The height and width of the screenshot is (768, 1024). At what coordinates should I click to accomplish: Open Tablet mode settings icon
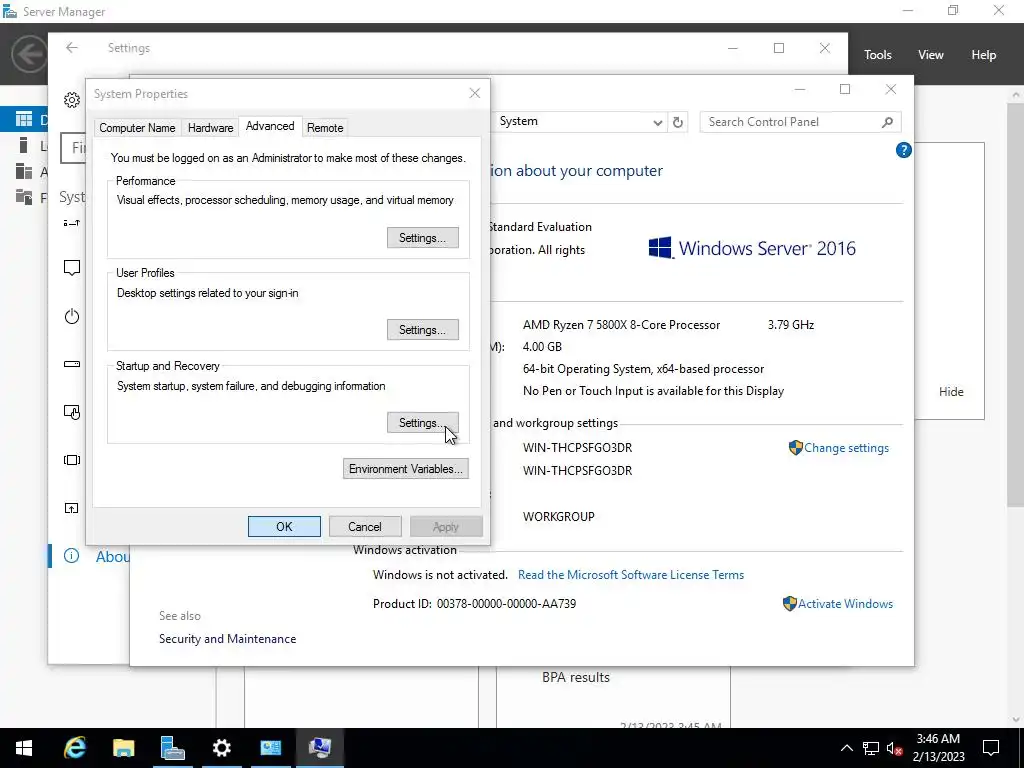click(72, 412)
